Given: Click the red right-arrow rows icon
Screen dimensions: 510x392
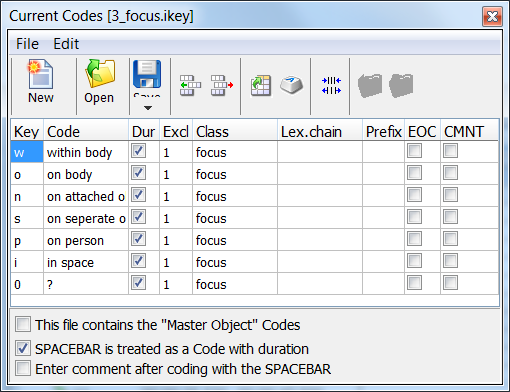Looking at the screenshot, I should coord(222,85).
